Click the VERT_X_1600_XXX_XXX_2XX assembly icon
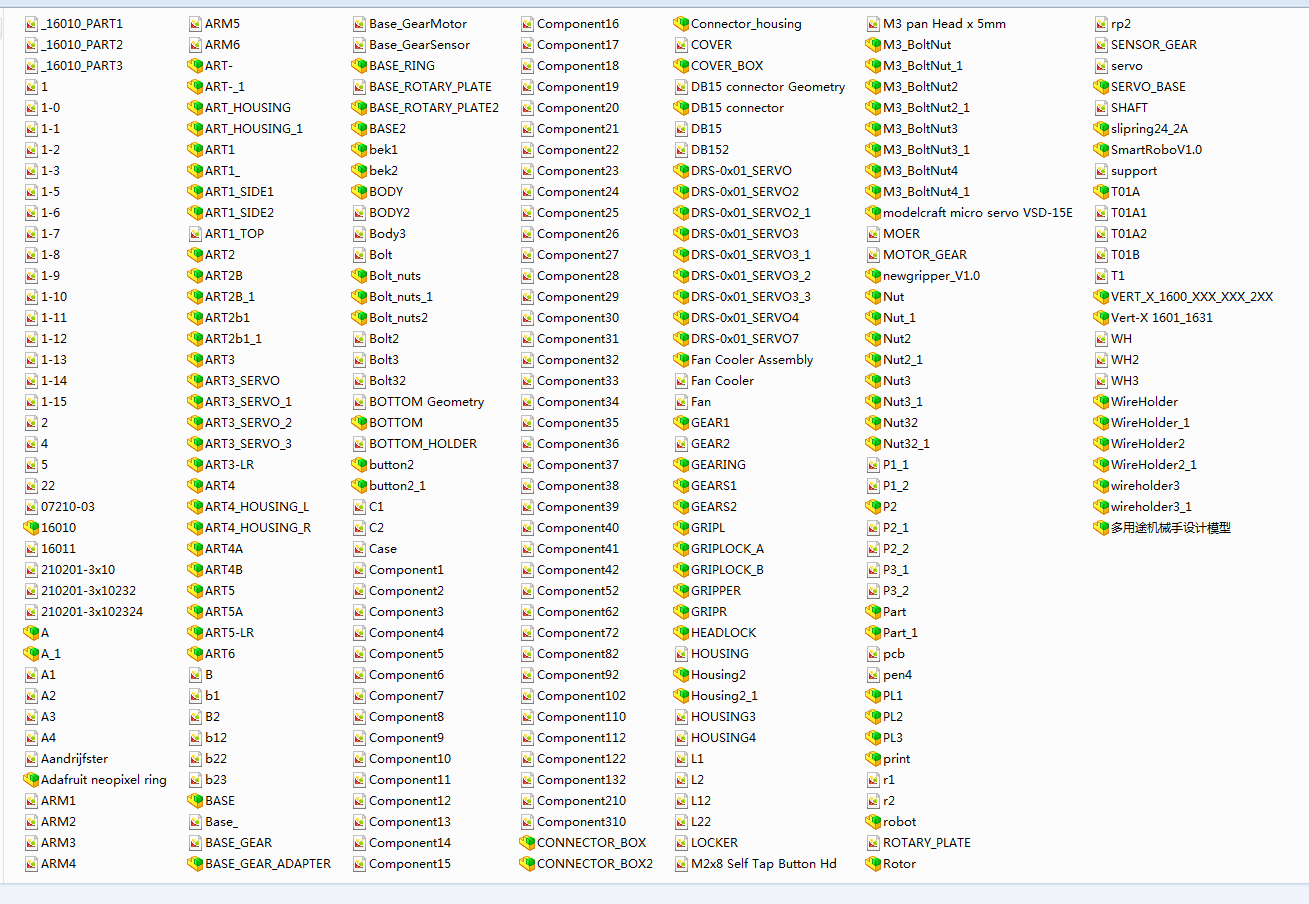Screen dimensions: 1309x904 click(x=1102, y=297)
